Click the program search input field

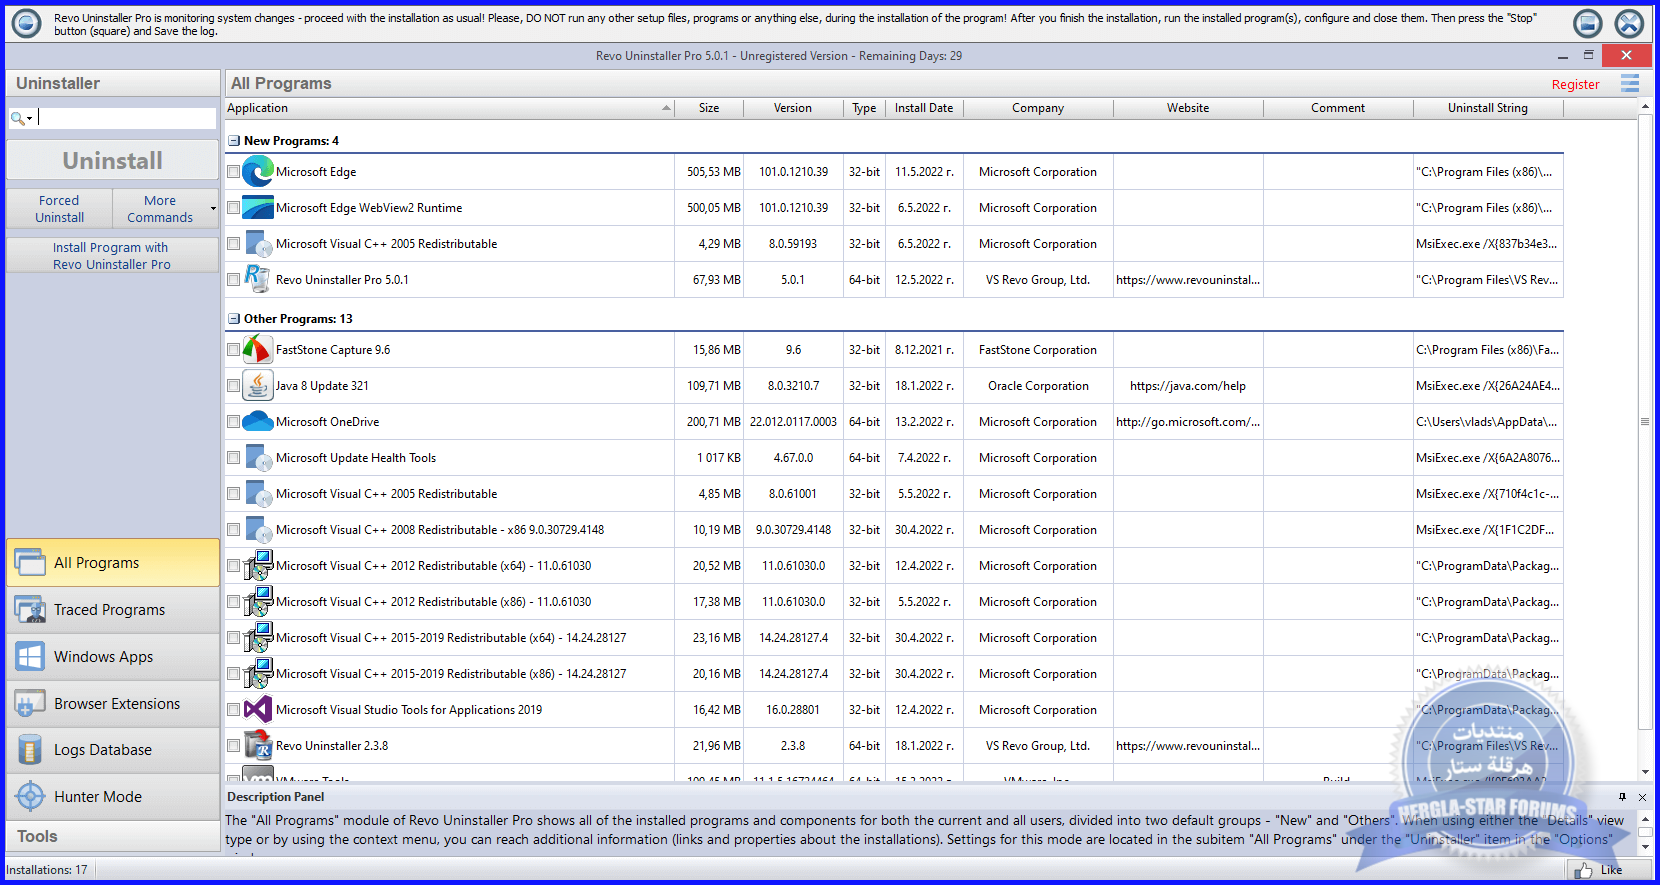tap(127, 118)
